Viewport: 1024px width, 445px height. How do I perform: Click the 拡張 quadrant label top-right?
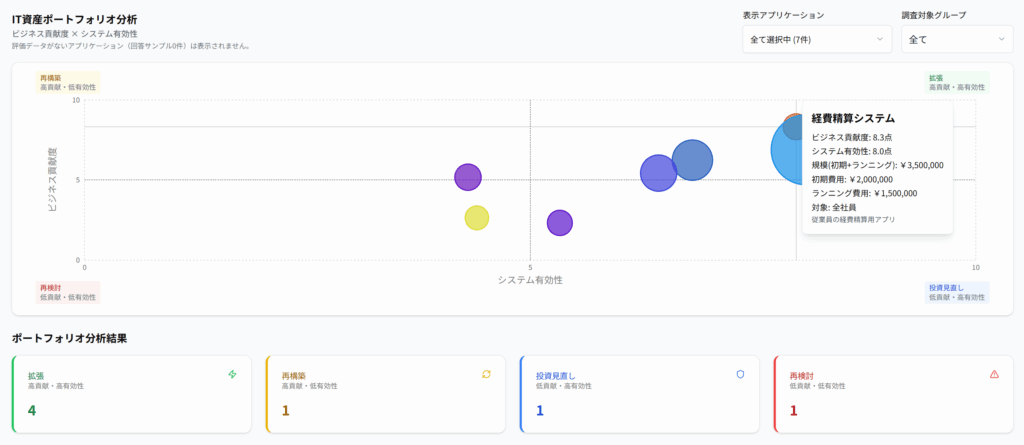pyautogui.click(x=957, y=82)
